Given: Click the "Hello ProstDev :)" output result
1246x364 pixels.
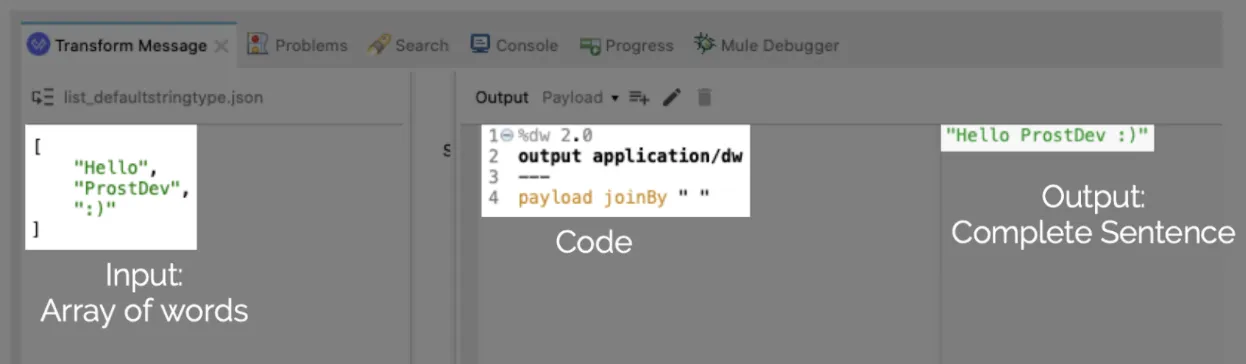Looking at the screenshot, I should 1047,135.
